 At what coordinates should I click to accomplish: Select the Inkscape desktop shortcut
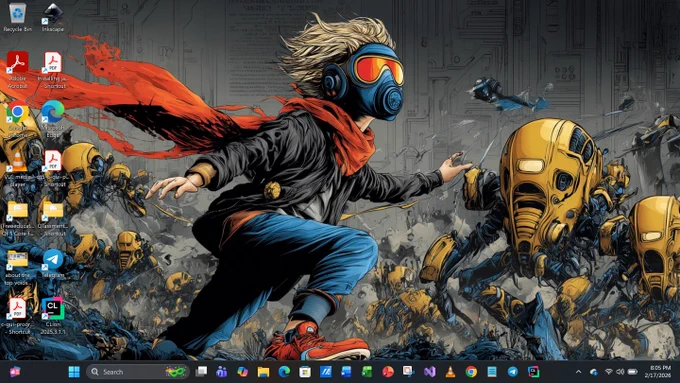(53, 17)
